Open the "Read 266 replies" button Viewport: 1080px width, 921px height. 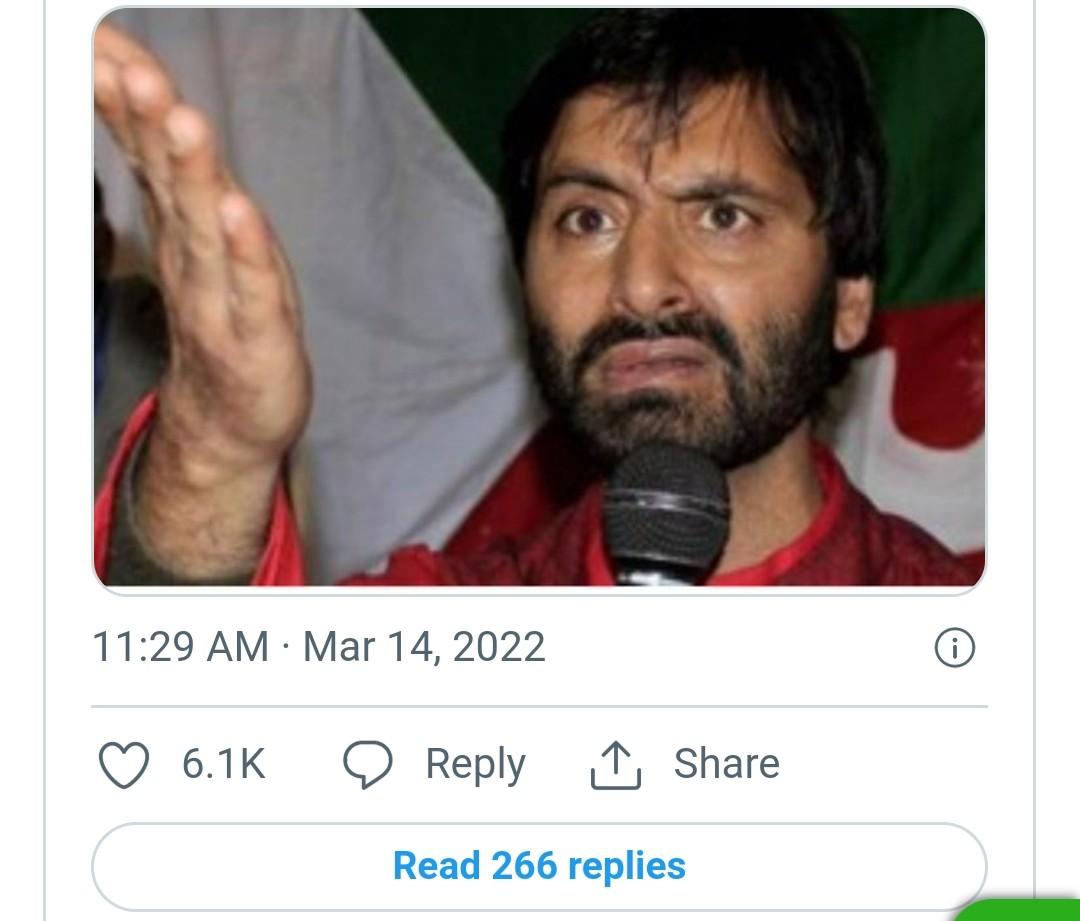[539, 866]
